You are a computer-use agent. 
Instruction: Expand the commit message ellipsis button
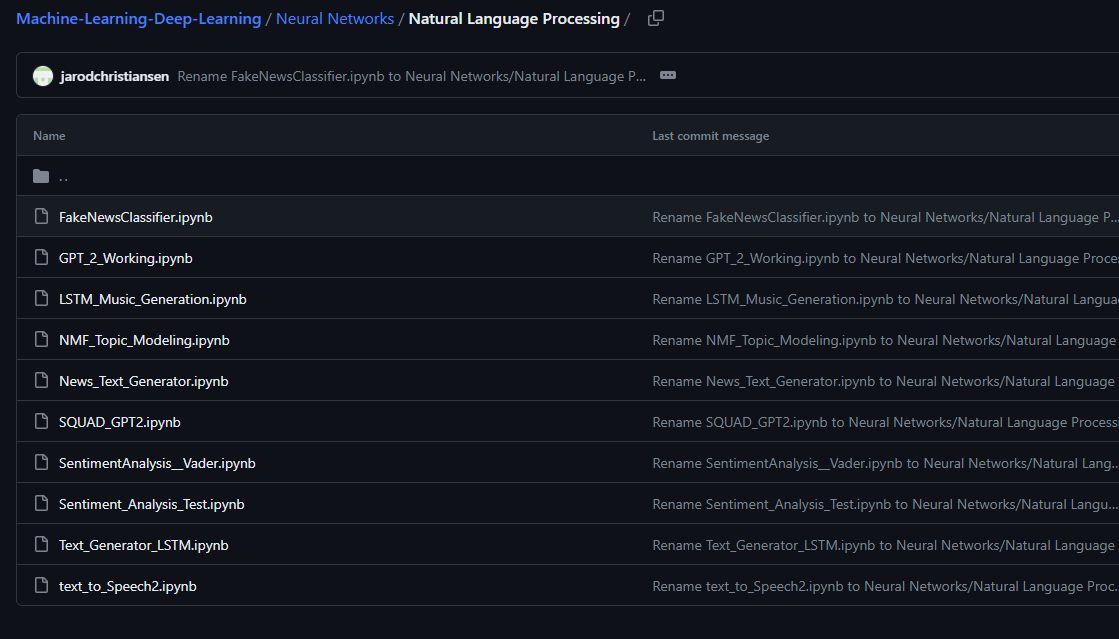tap(668, 75)
